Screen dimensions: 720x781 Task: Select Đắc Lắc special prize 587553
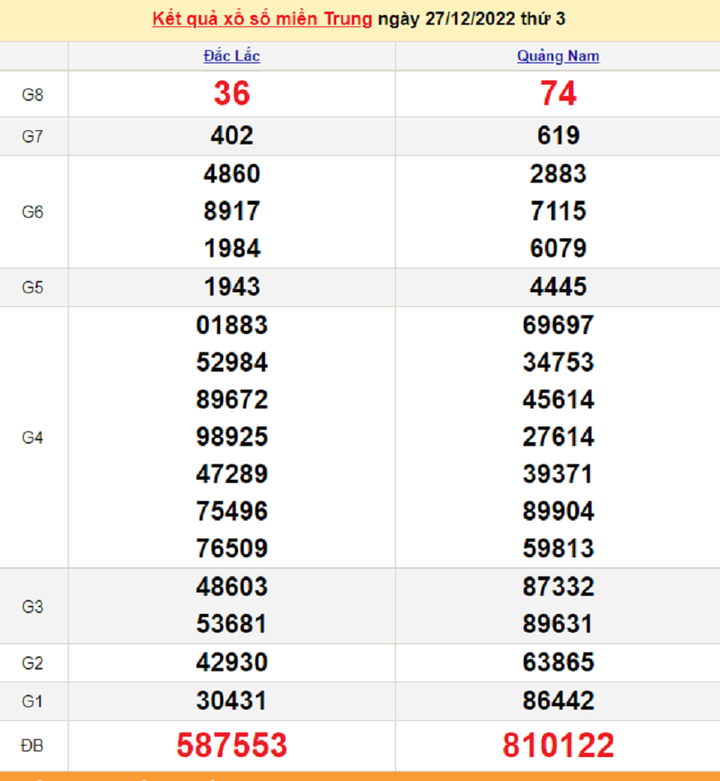tap(231, 745)
